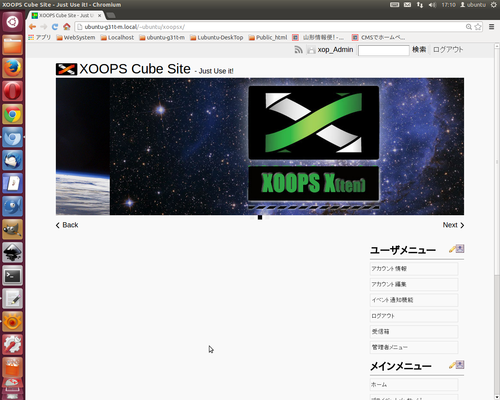Open the text editor dock icon
The height and width of the screenshot is (400, 500).
click(13, 298)
